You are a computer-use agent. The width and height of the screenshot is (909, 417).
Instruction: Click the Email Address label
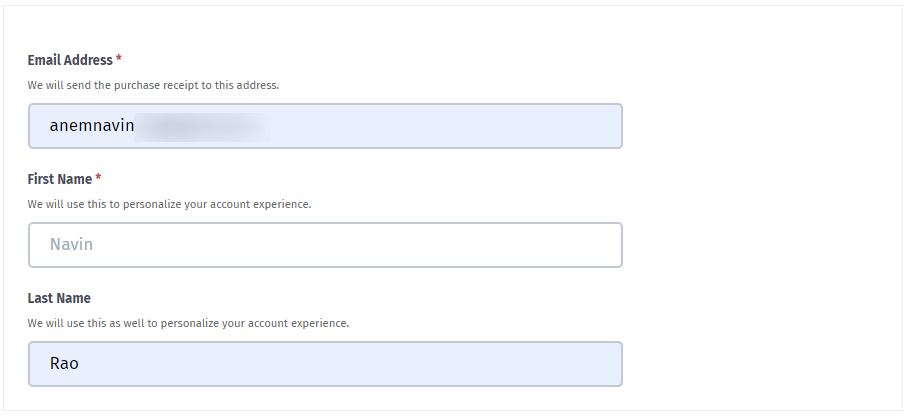coord(70,60)
